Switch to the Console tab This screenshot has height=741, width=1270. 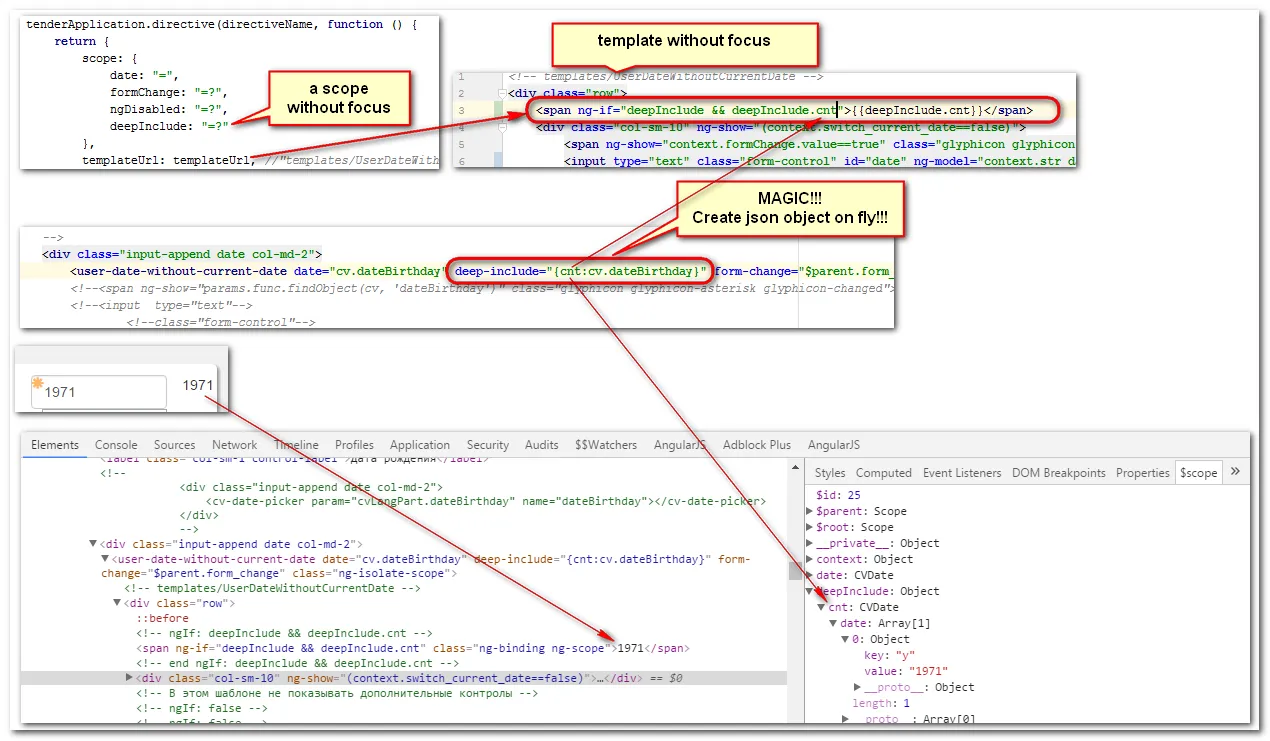tap(116, 445)
